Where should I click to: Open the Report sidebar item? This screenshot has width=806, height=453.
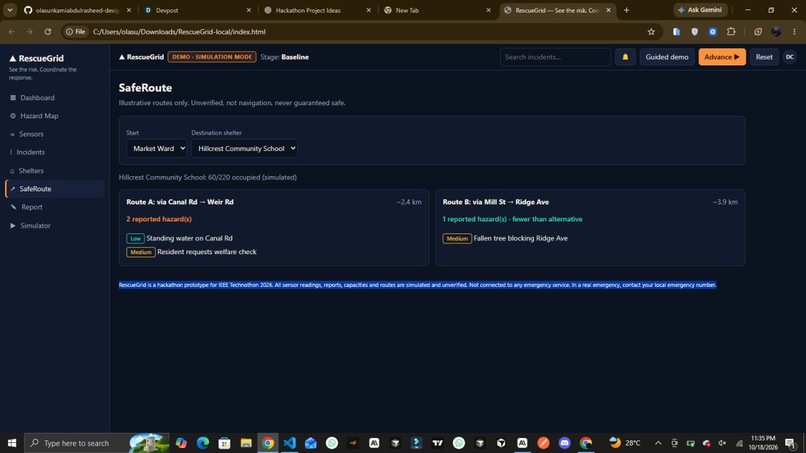27,207
